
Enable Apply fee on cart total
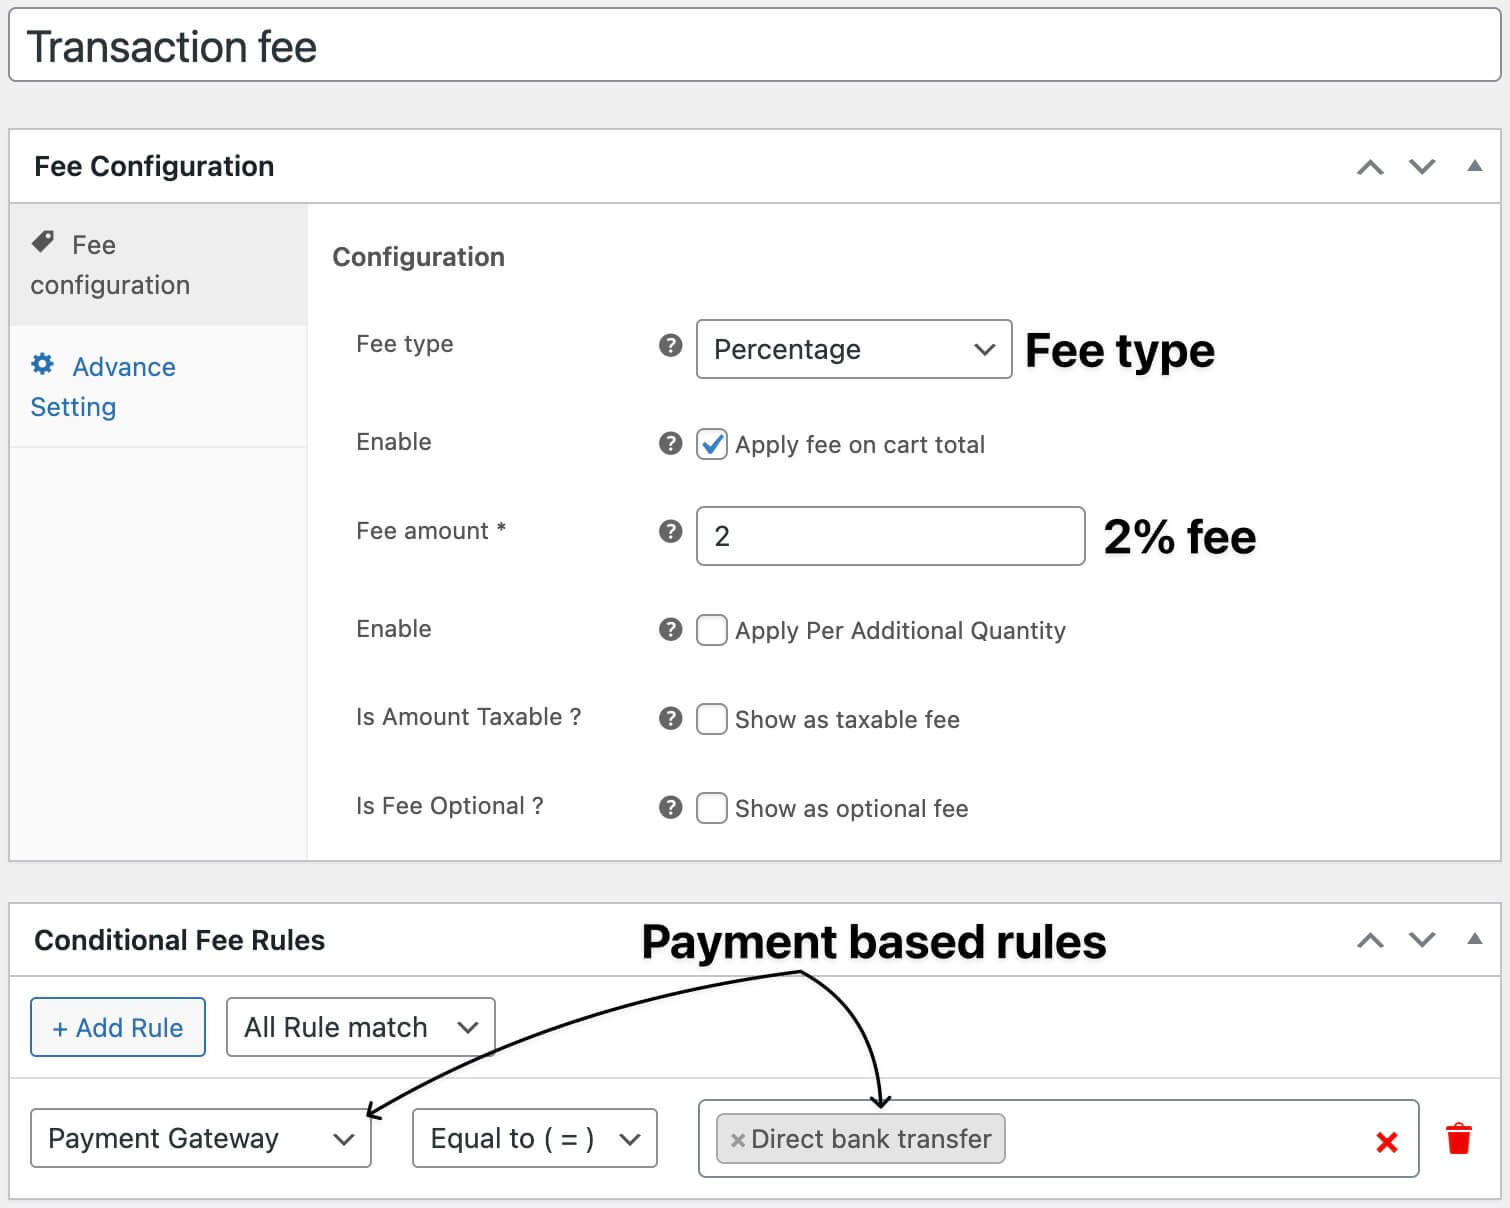[712, 444]
